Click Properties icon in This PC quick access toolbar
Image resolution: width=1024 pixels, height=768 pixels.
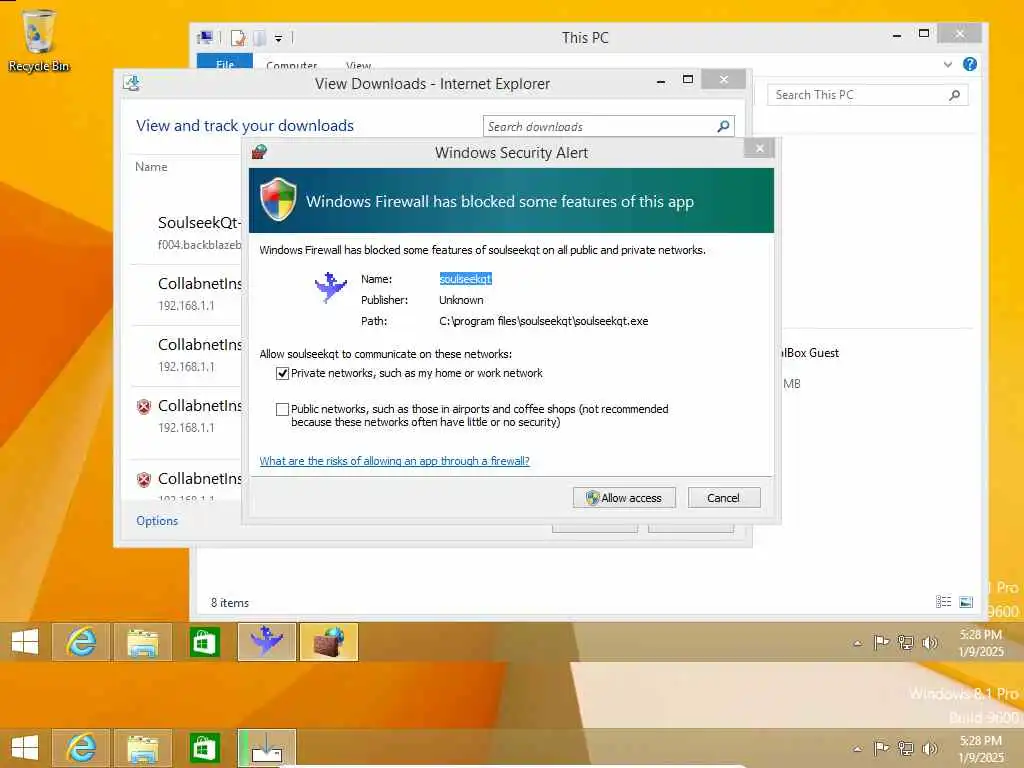click(238, 38)
